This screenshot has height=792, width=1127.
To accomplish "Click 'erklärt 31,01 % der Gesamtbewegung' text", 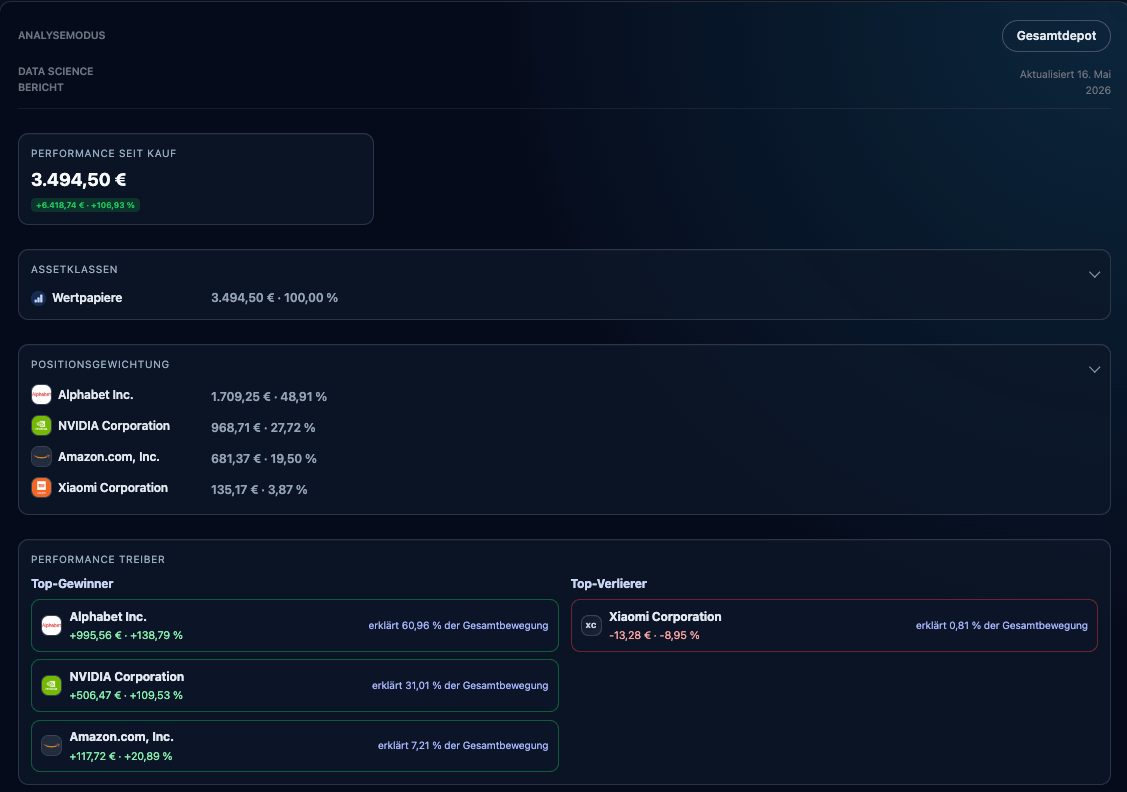I will click(x=459, y=685).
